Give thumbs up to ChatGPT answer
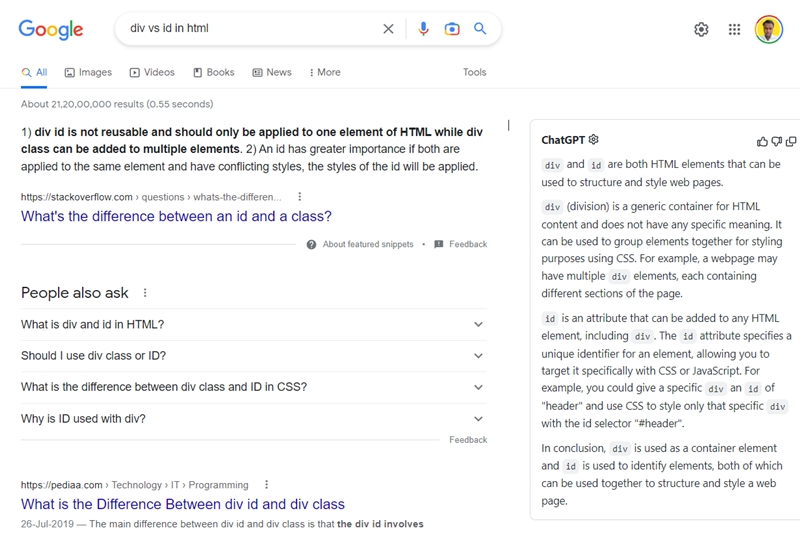 point(762,142)
